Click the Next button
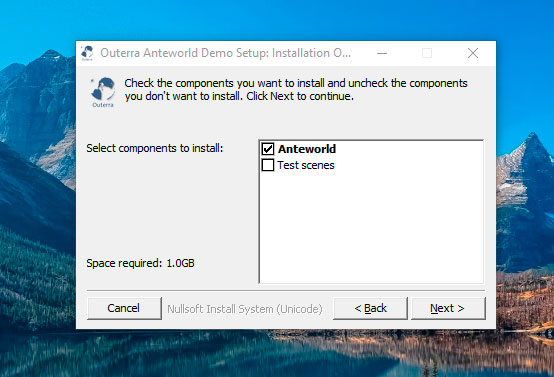Viewport: 554px width, 377px height. pos(448,308)
